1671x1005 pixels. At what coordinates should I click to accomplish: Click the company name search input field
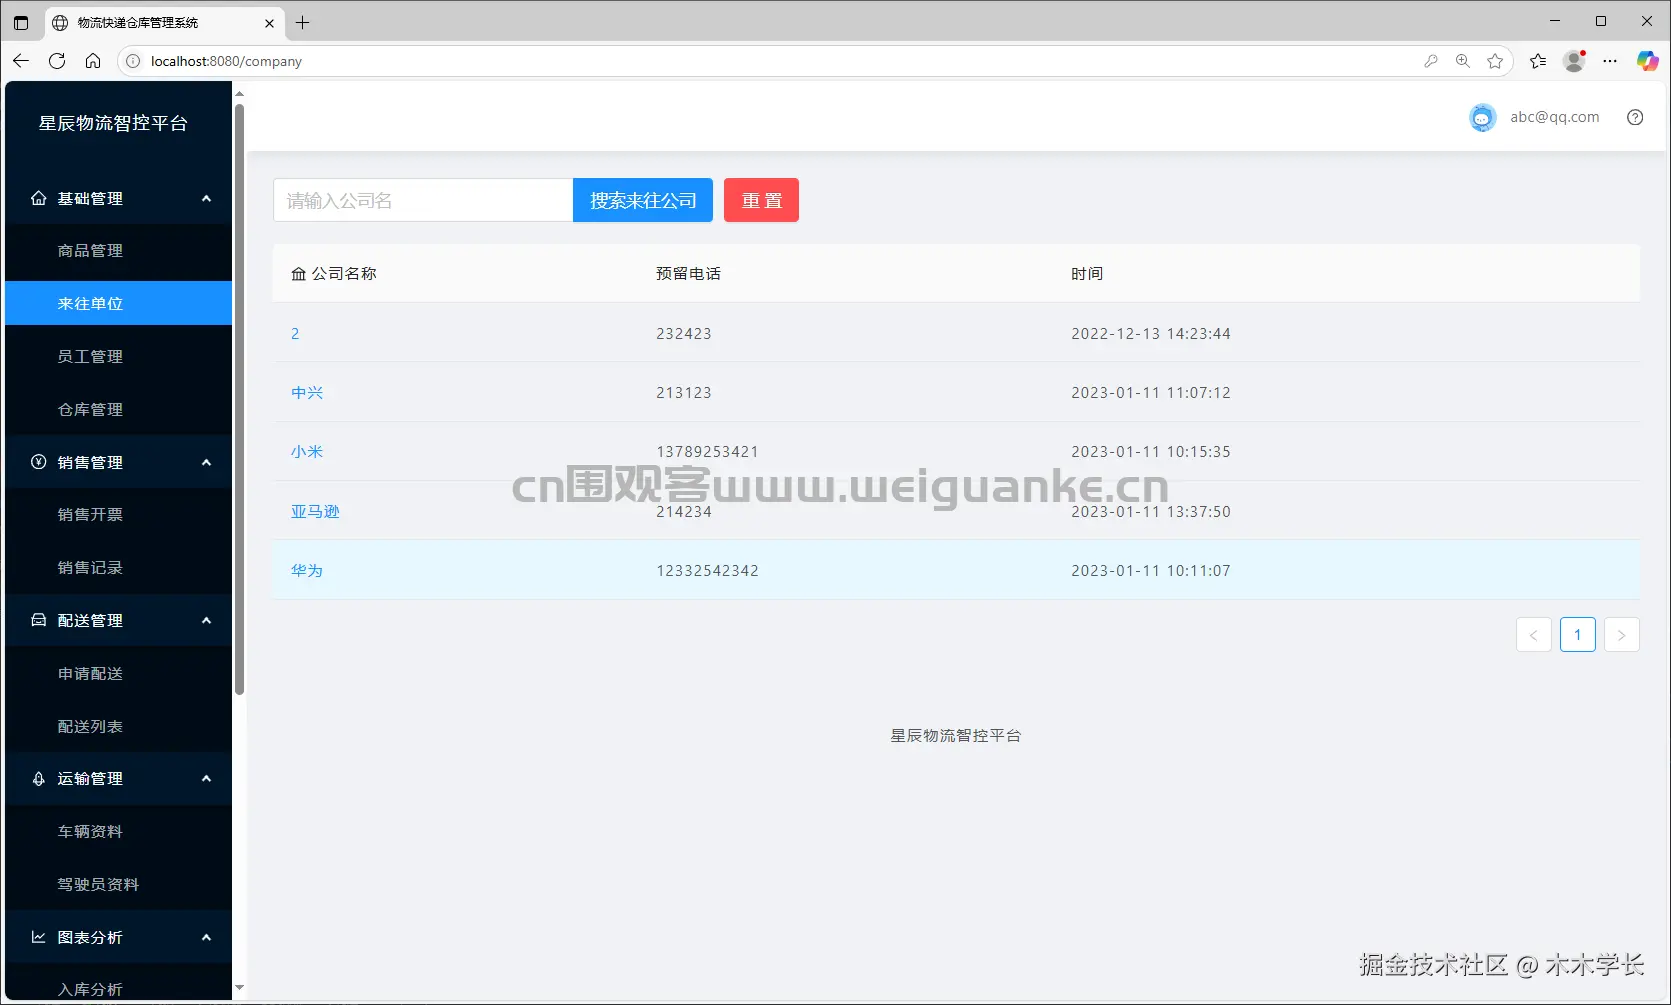(422, 200)
